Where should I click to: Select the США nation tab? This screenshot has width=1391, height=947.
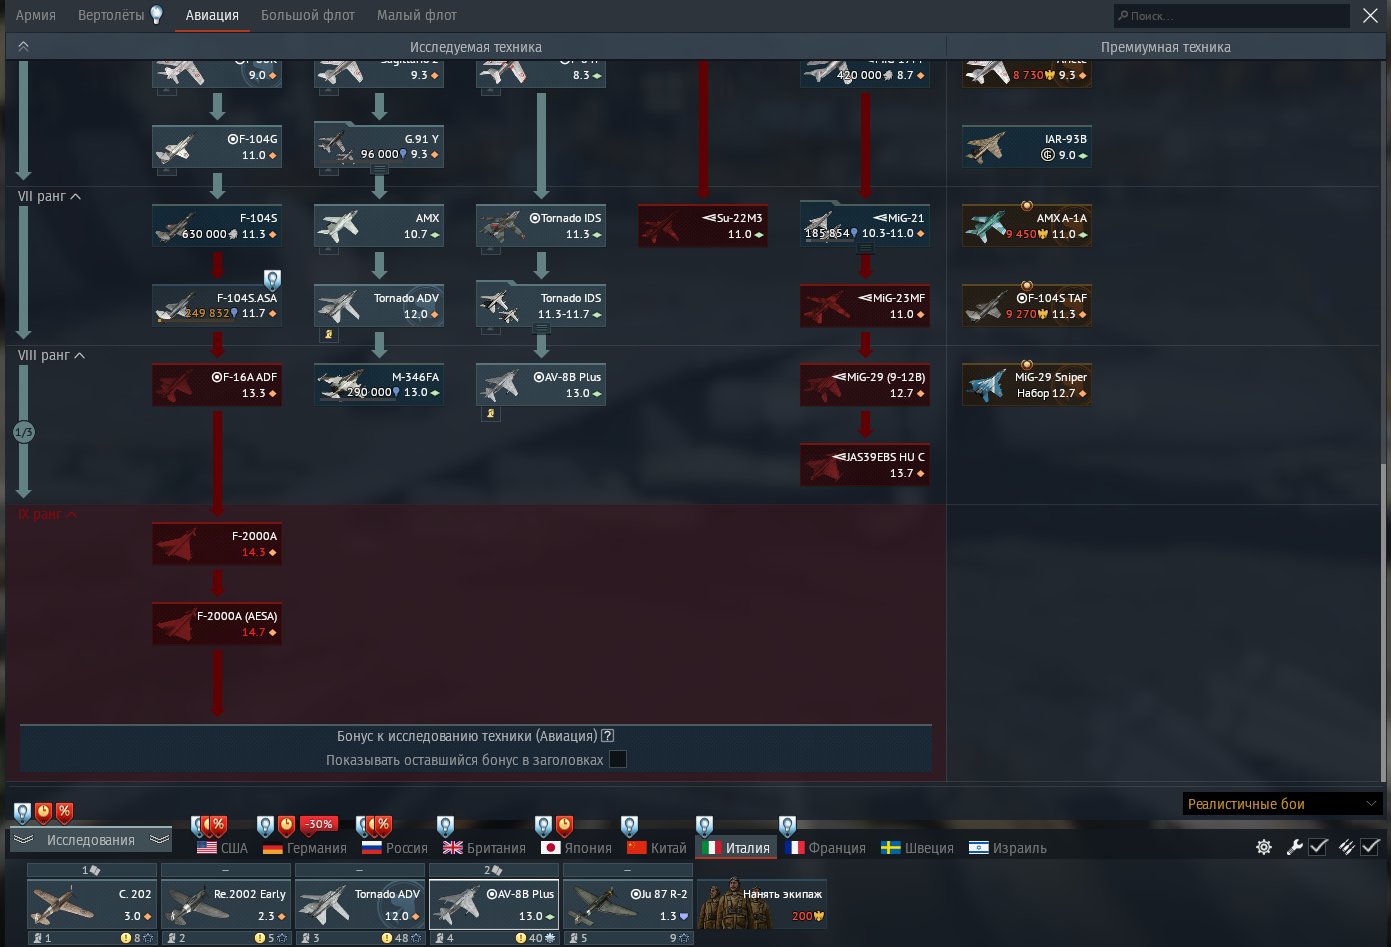click(x=222, y=848)
